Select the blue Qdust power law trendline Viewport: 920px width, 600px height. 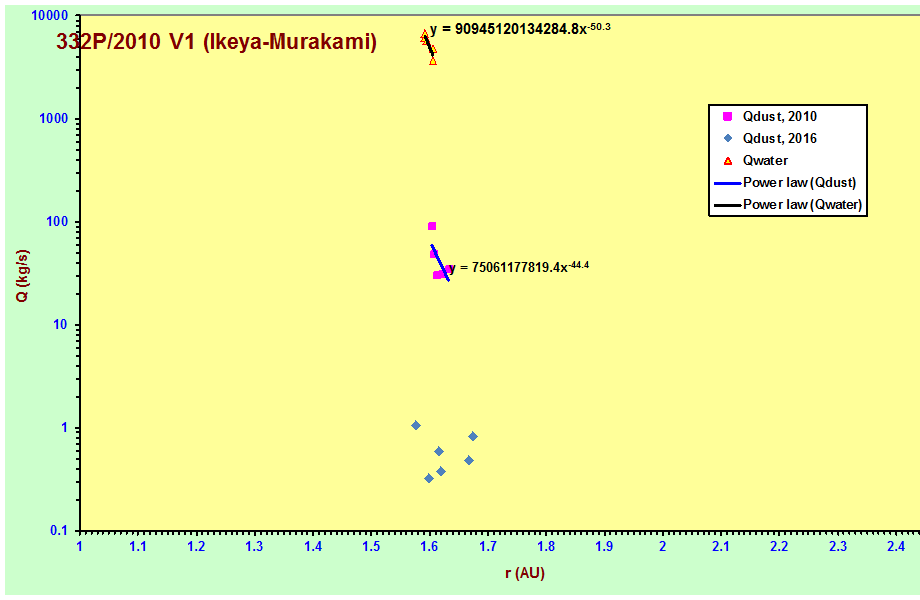pos(440,263)
